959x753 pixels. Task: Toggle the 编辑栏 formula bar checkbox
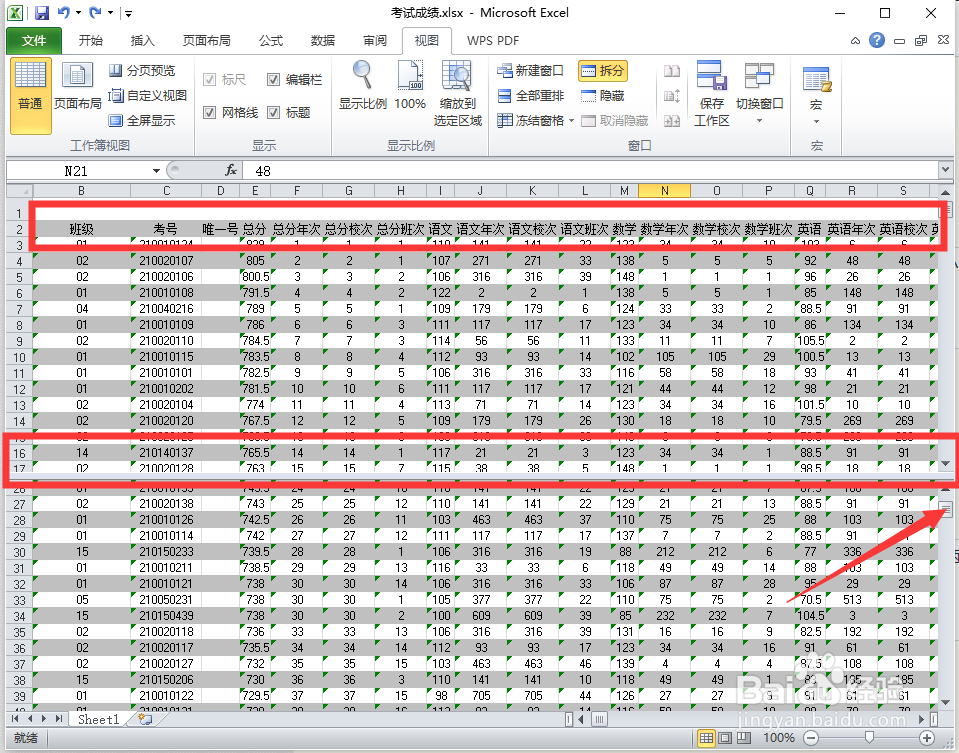273,81
